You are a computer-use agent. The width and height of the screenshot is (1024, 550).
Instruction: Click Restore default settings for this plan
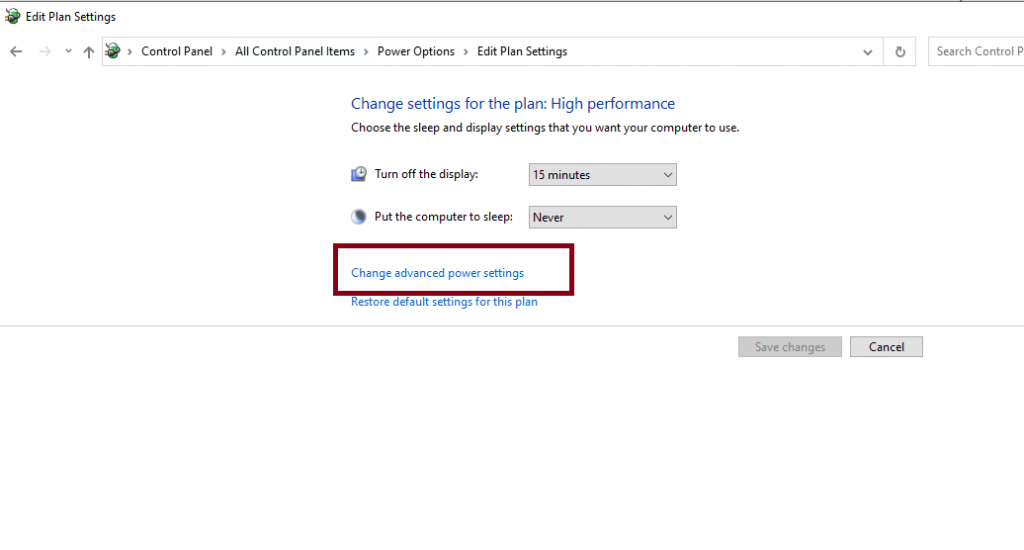point(444,302)
